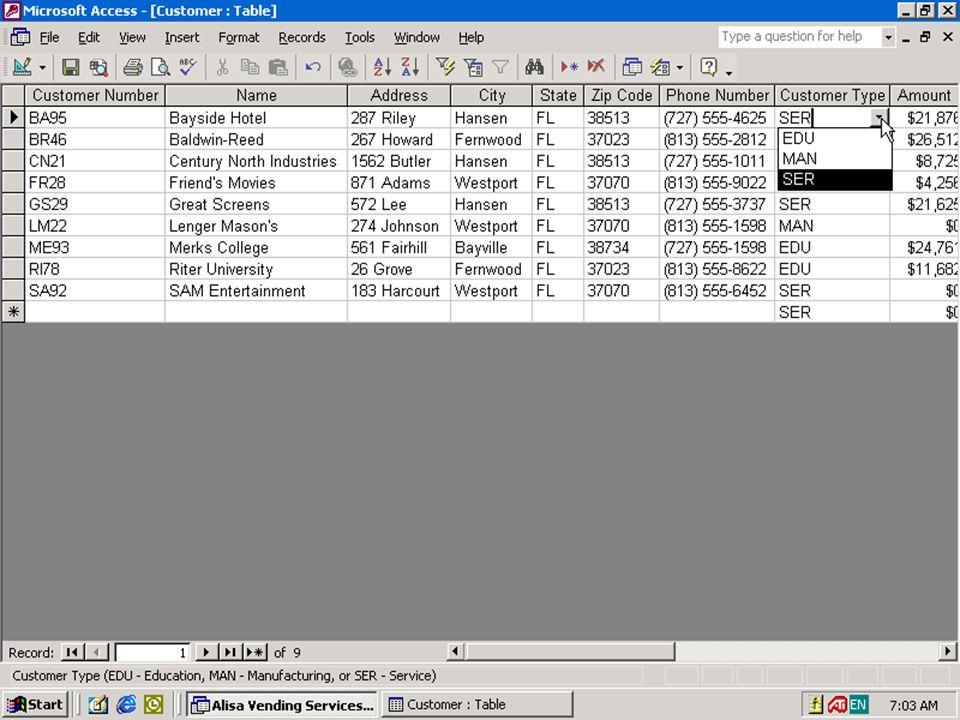Click the Cut scissors icon
This screenshot has height=720, width=960.
pyautogui.click(x=222, y=67)
